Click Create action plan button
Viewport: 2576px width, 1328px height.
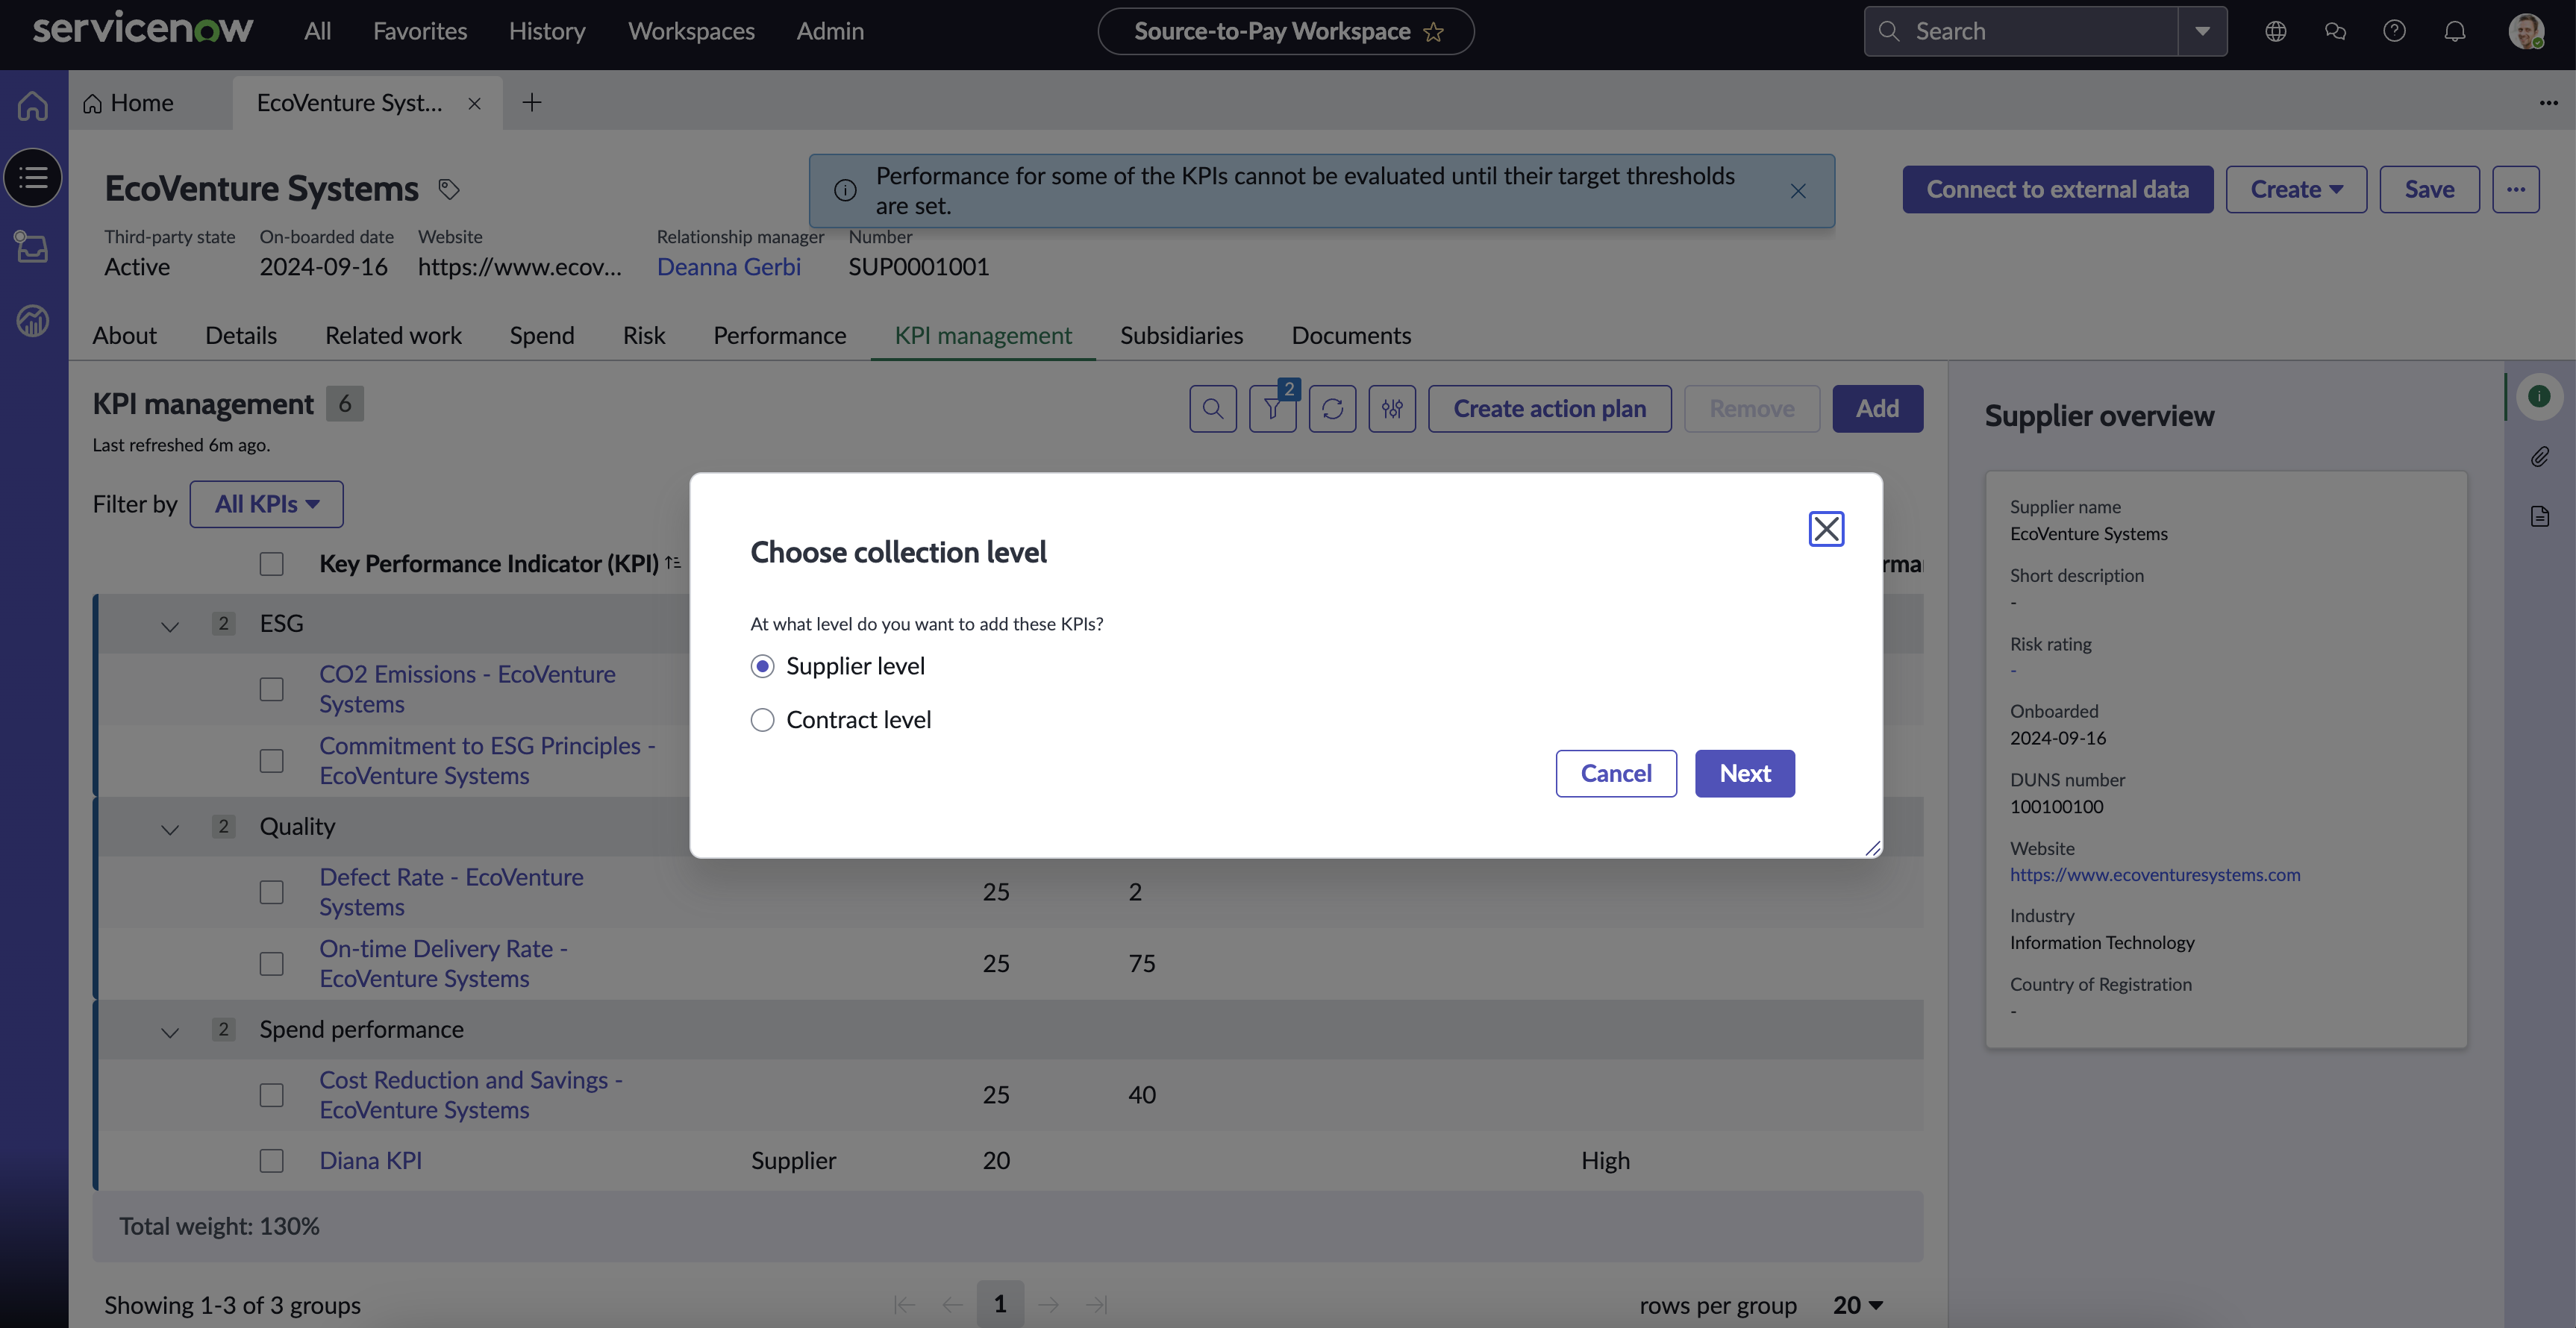coord(1549,409)
